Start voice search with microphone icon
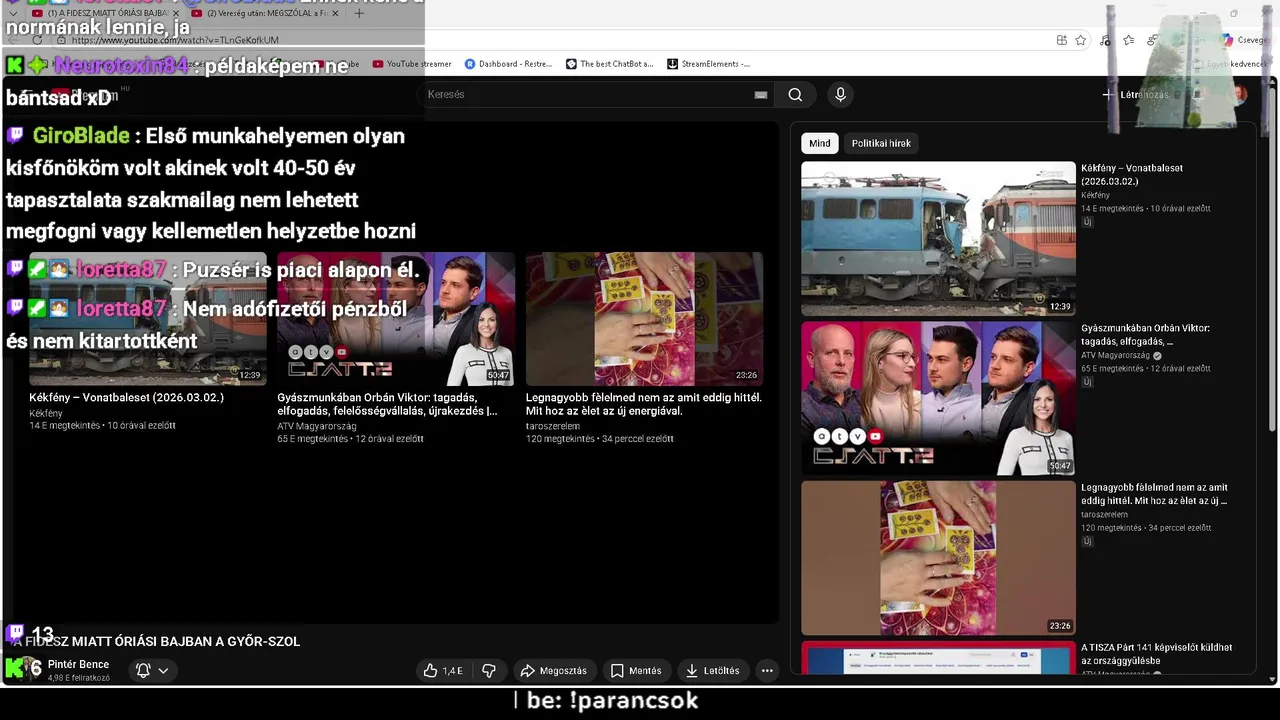 pos(840,94)
